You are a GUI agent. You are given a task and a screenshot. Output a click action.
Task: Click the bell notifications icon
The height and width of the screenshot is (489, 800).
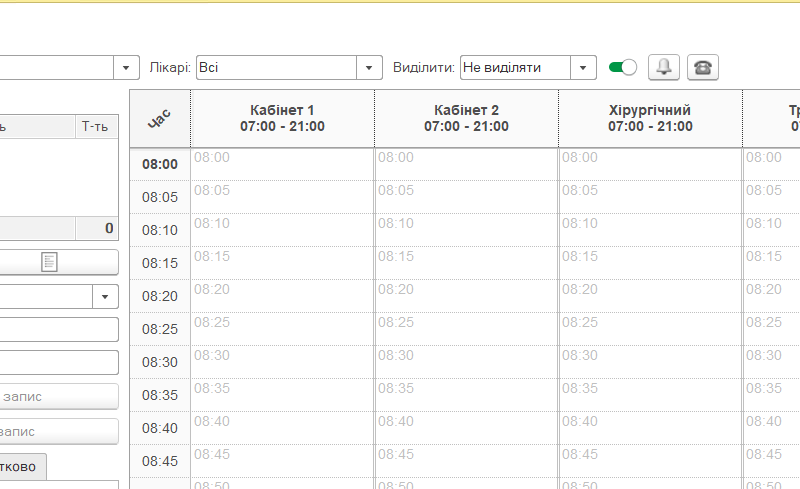point(664,67)
